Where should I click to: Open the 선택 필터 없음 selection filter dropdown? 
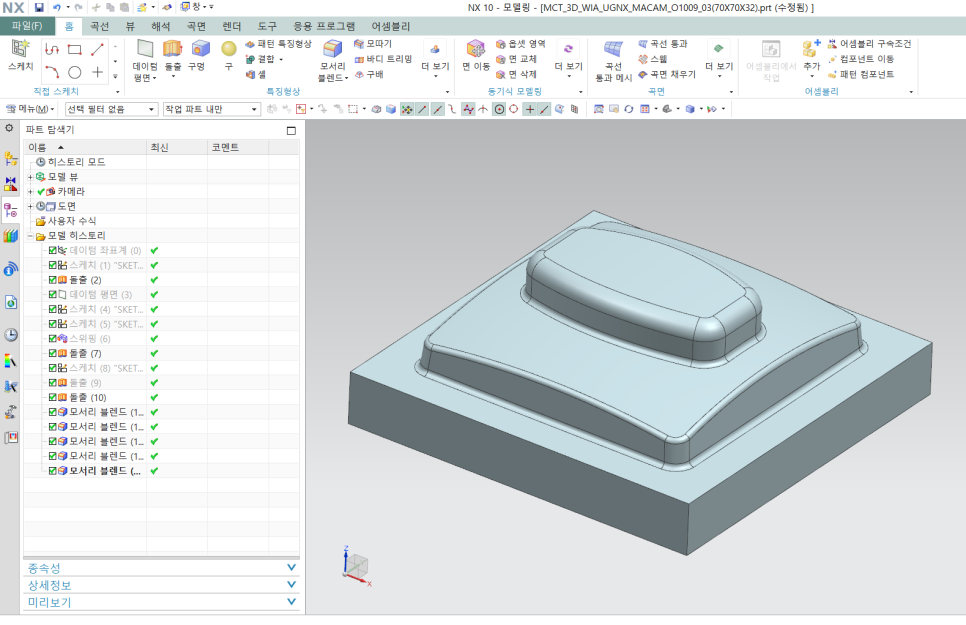(111, 109)
